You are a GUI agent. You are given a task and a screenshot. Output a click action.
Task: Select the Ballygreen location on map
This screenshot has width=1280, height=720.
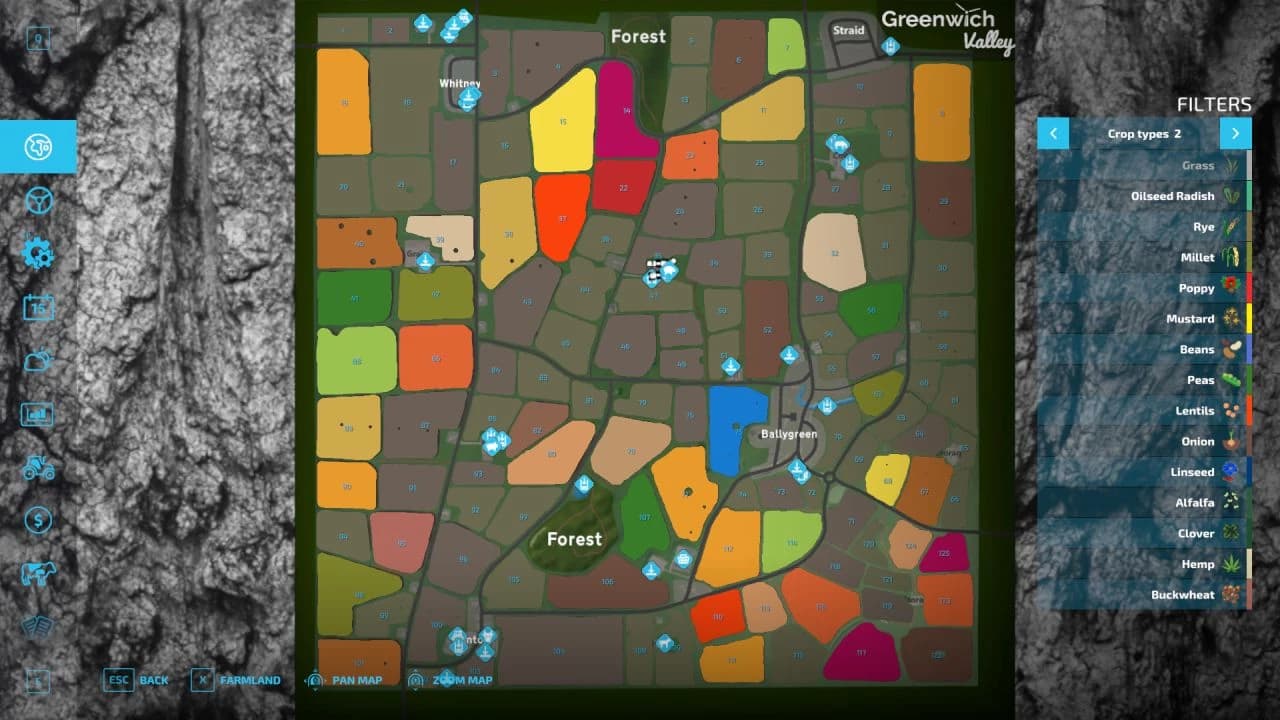788,434
